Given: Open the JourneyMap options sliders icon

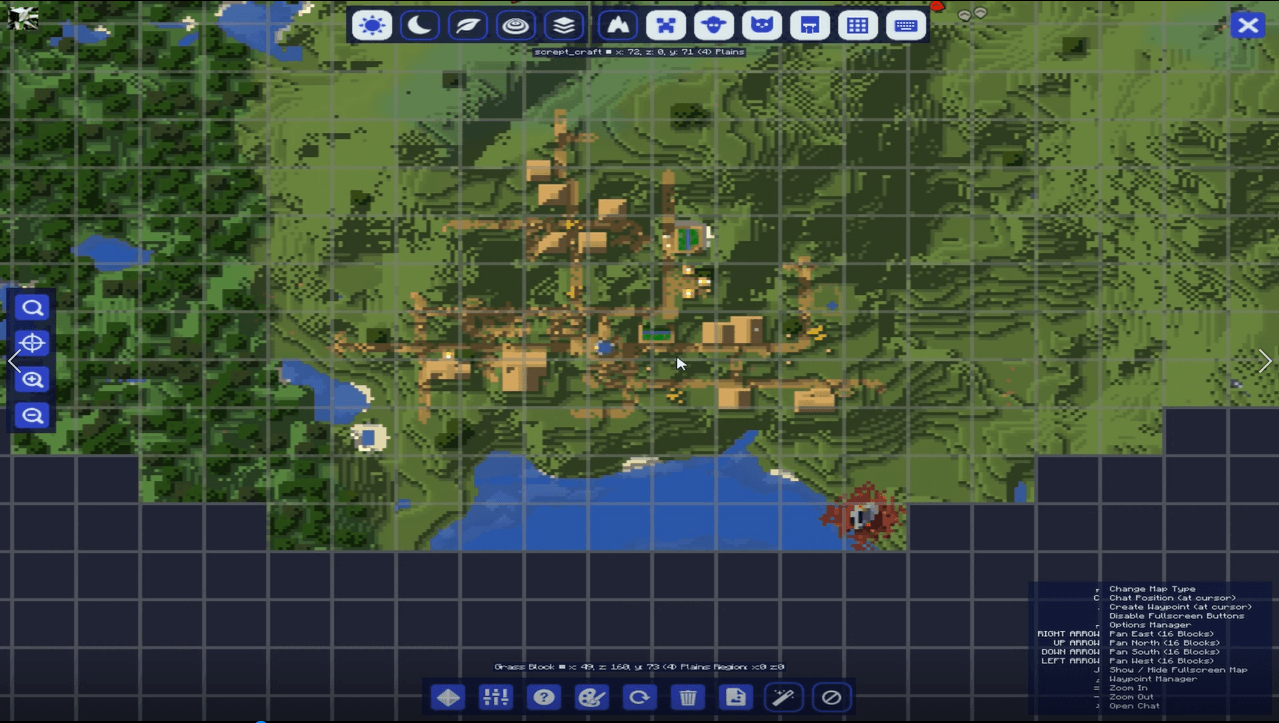Looking at the screenshot, I should pyautogui.click(x=494, y=697).
